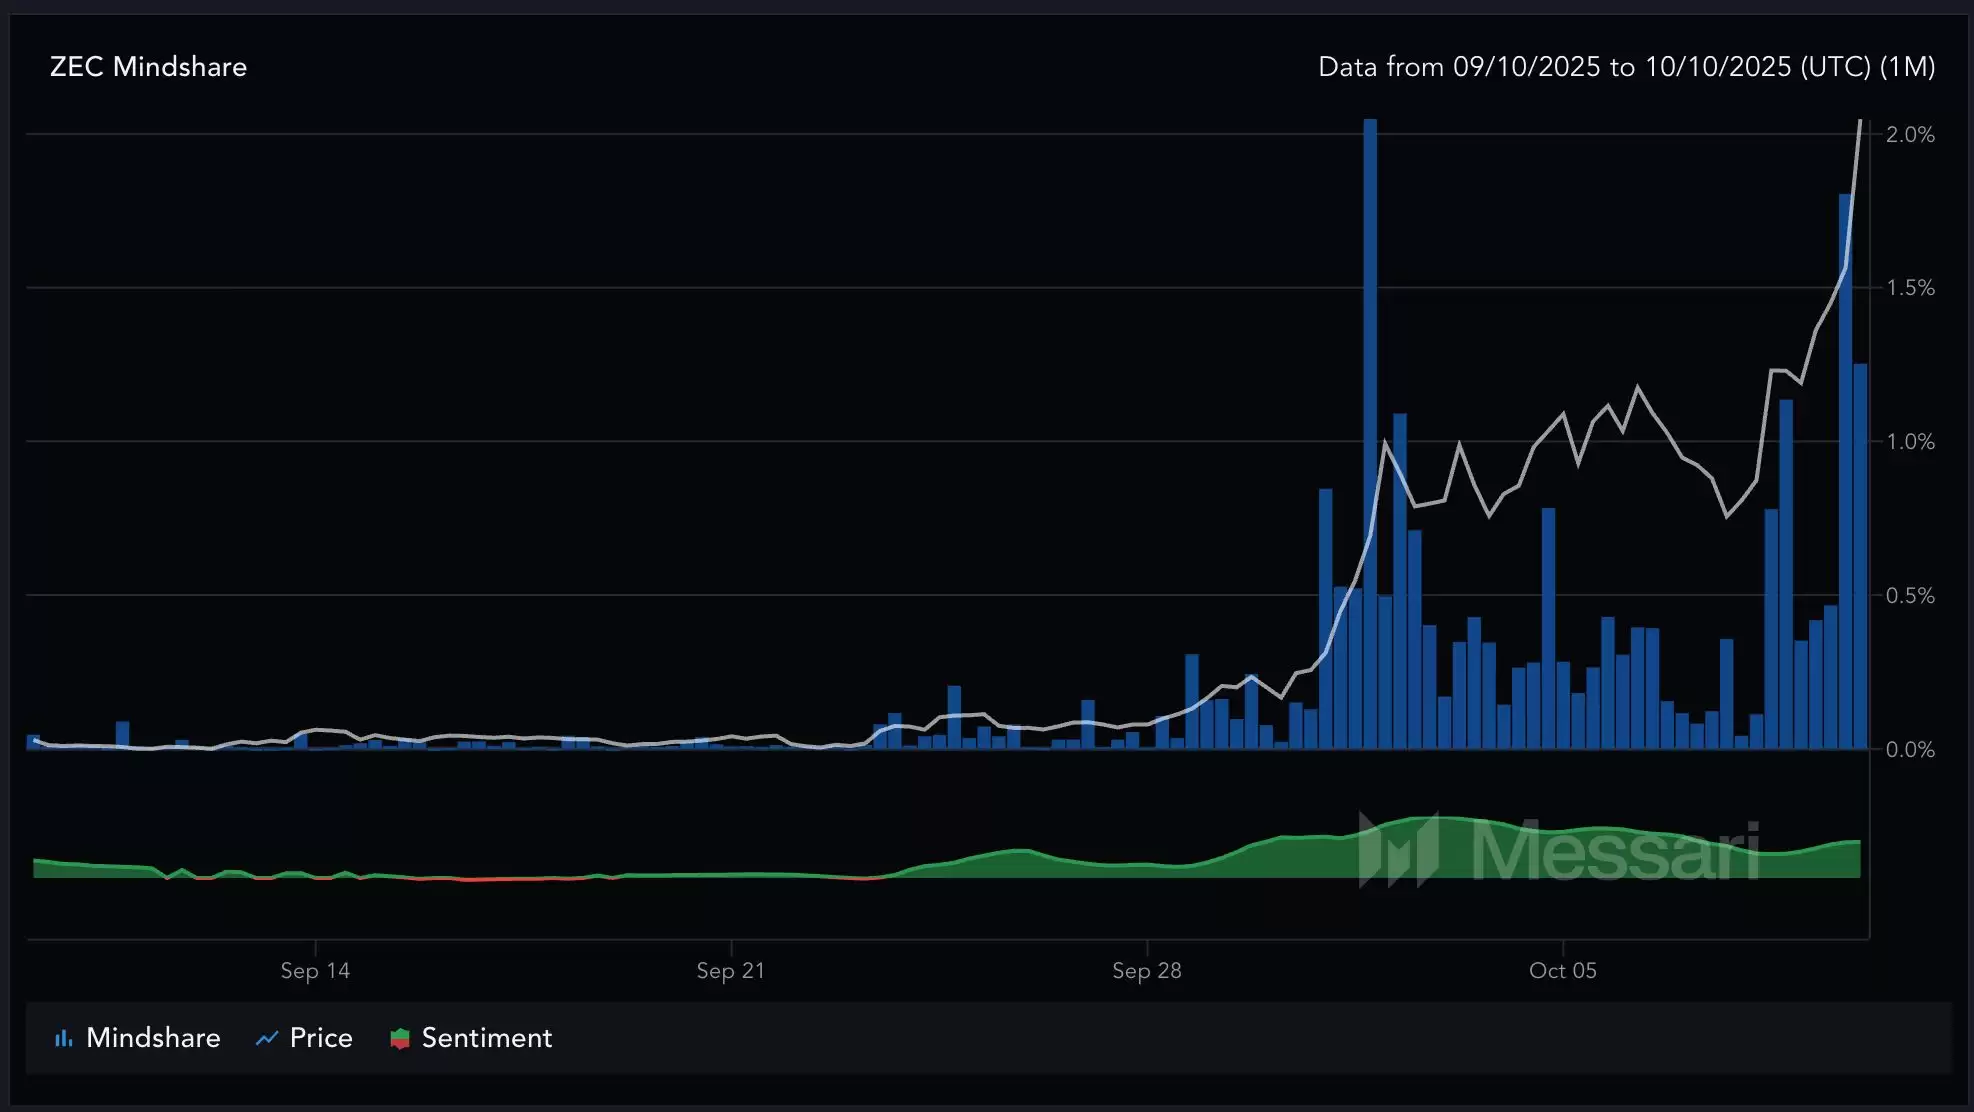
Task: Select the Oct 05 axis label
Action: click(1562, 970)
